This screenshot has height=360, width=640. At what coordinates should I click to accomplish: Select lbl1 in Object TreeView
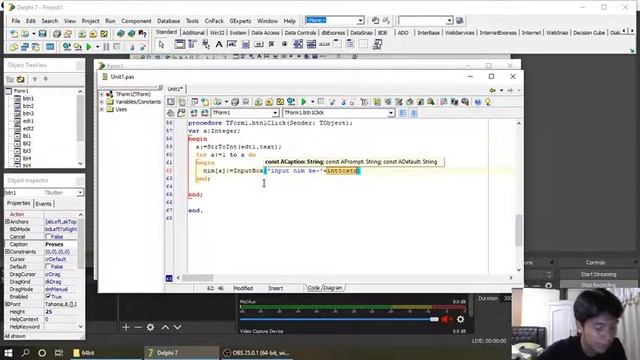tap(27, 136)
